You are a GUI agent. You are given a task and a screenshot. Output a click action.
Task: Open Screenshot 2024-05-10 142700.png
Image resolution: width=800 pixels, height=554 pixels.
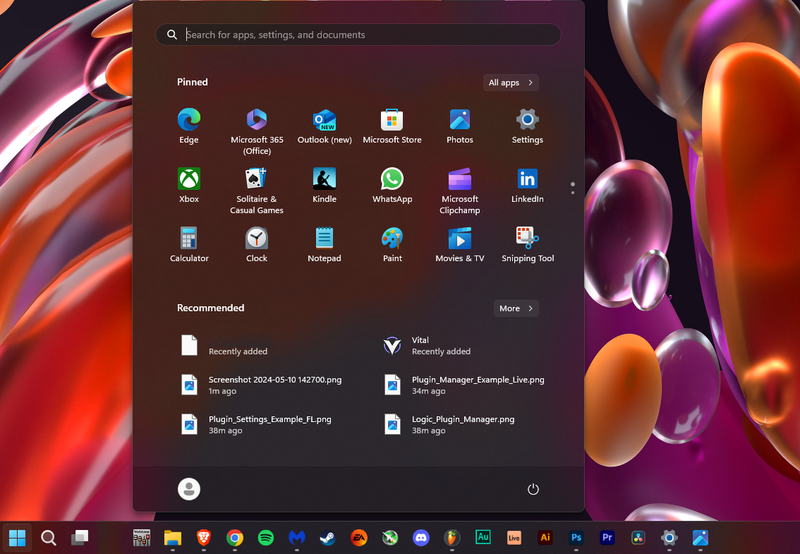point(274,385)
